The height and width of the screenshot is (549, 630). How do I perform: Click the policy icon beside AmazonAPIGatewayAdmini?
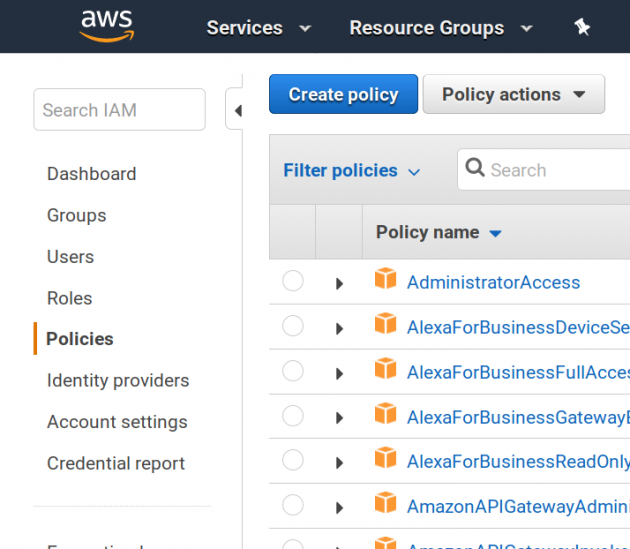pos(385,503)
